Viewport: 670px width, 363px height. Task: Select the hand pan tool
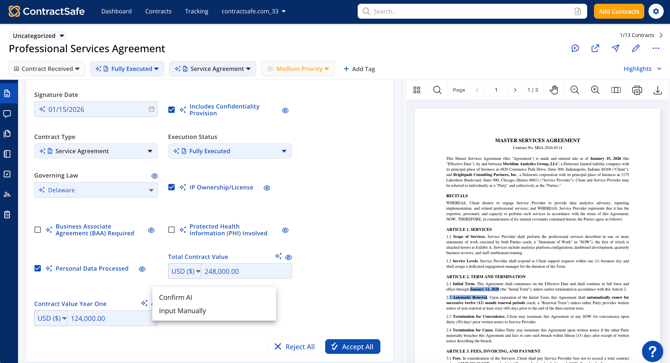pyautogui.click(x=554, y=90)
